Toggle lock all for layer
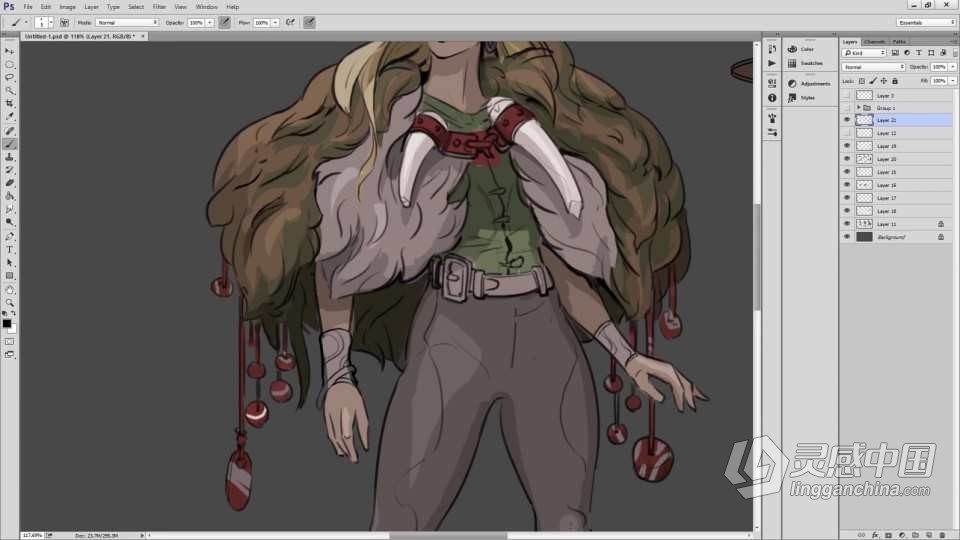This screenshot has height=540, width=960. click(894, 81)
